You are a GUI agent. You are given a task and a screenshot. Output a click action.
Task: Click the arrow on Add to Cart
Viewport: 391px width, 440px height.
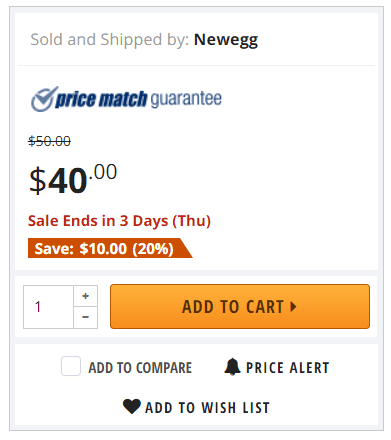point(293,306)
